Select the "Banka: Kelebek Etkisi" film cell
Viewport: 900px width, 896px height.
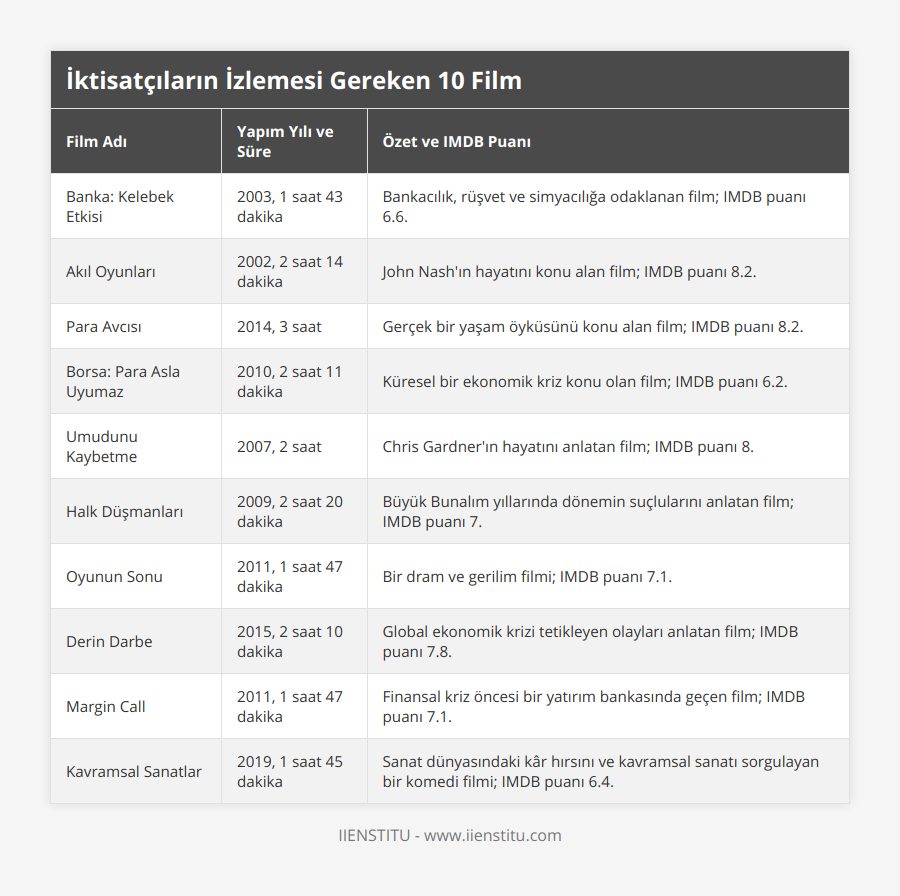pos(120,206)
